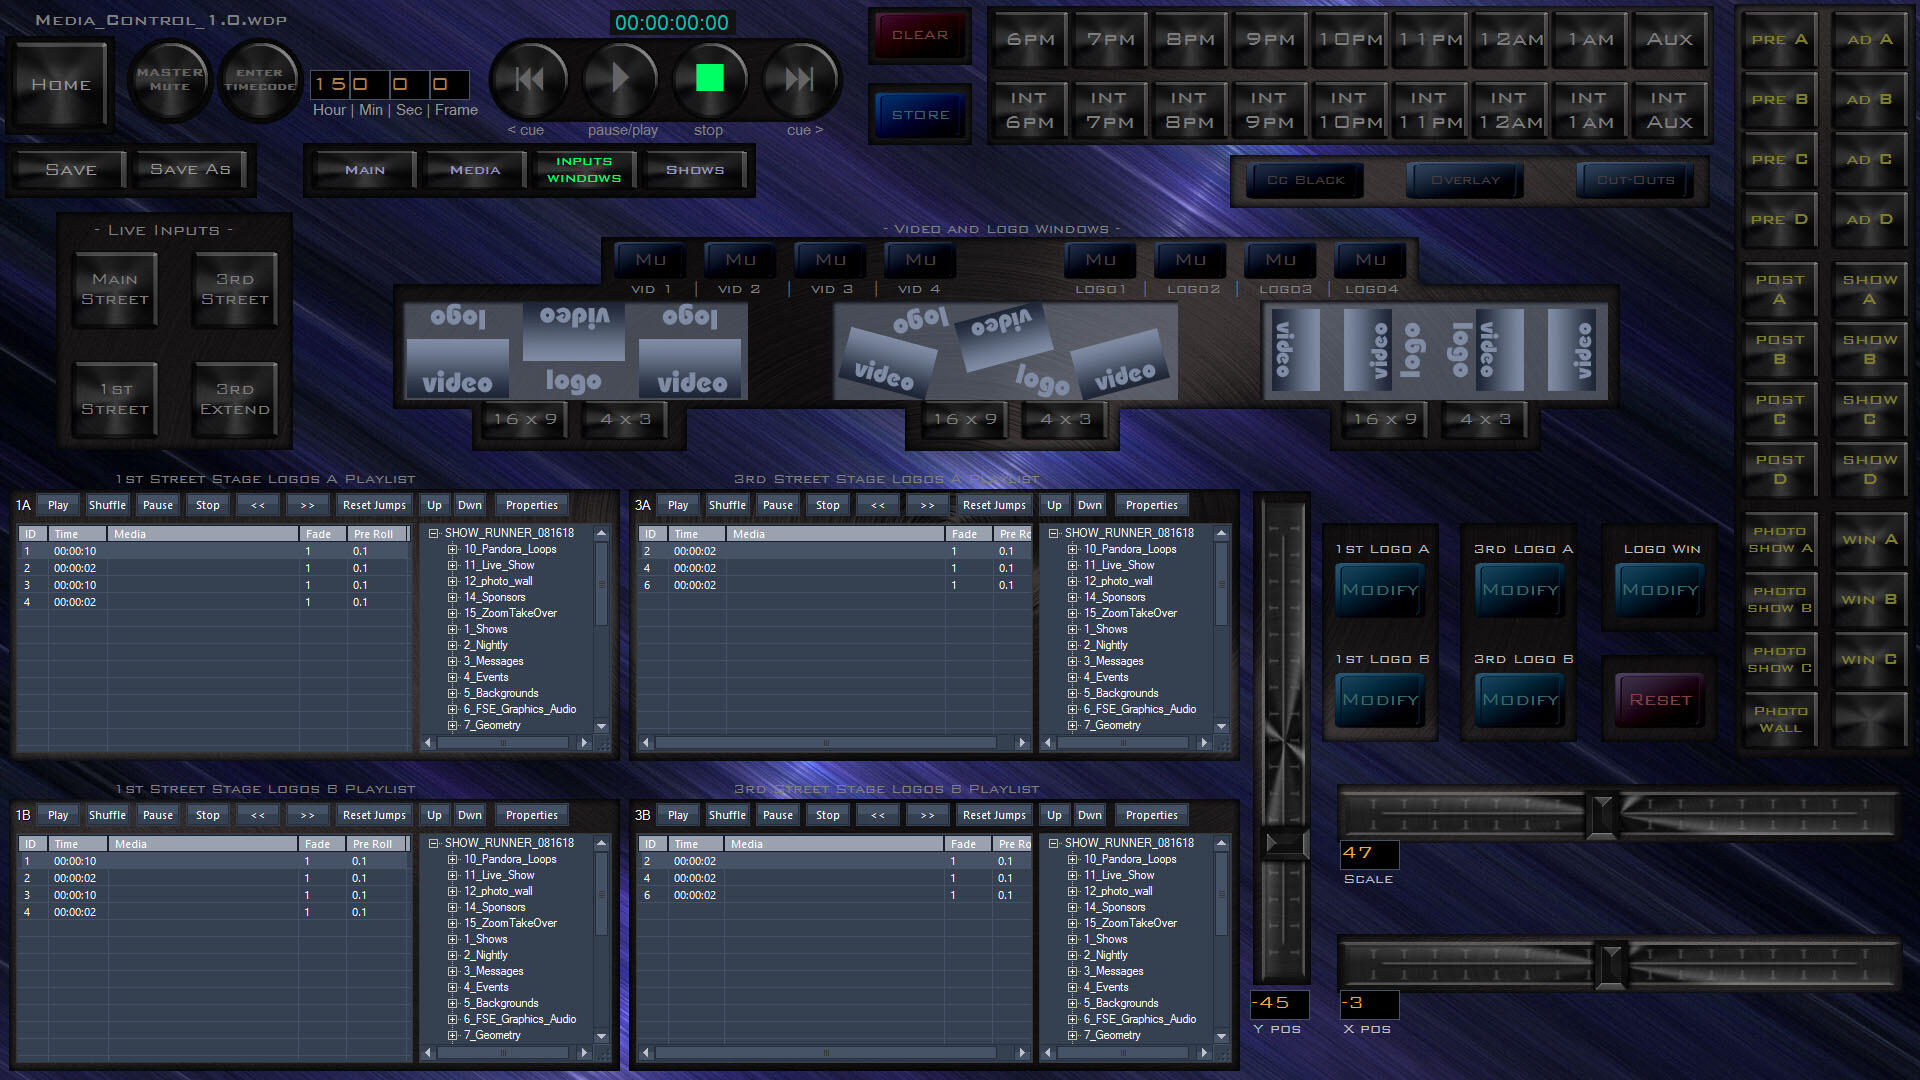The height and width of the screenshot is (1080, 1920).
Task: Collapse SHOW_RUNNER_081618 in 3A media tree
Action: [x=1054, y=533]
